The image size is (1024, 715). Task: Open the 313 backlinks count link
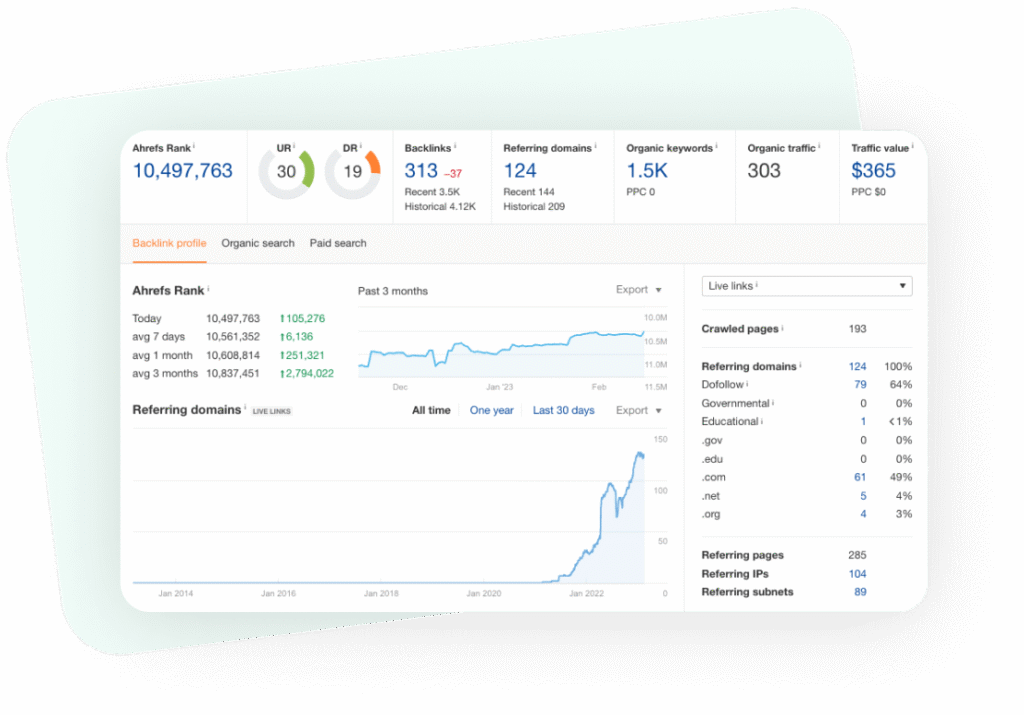tap(421, 171)
